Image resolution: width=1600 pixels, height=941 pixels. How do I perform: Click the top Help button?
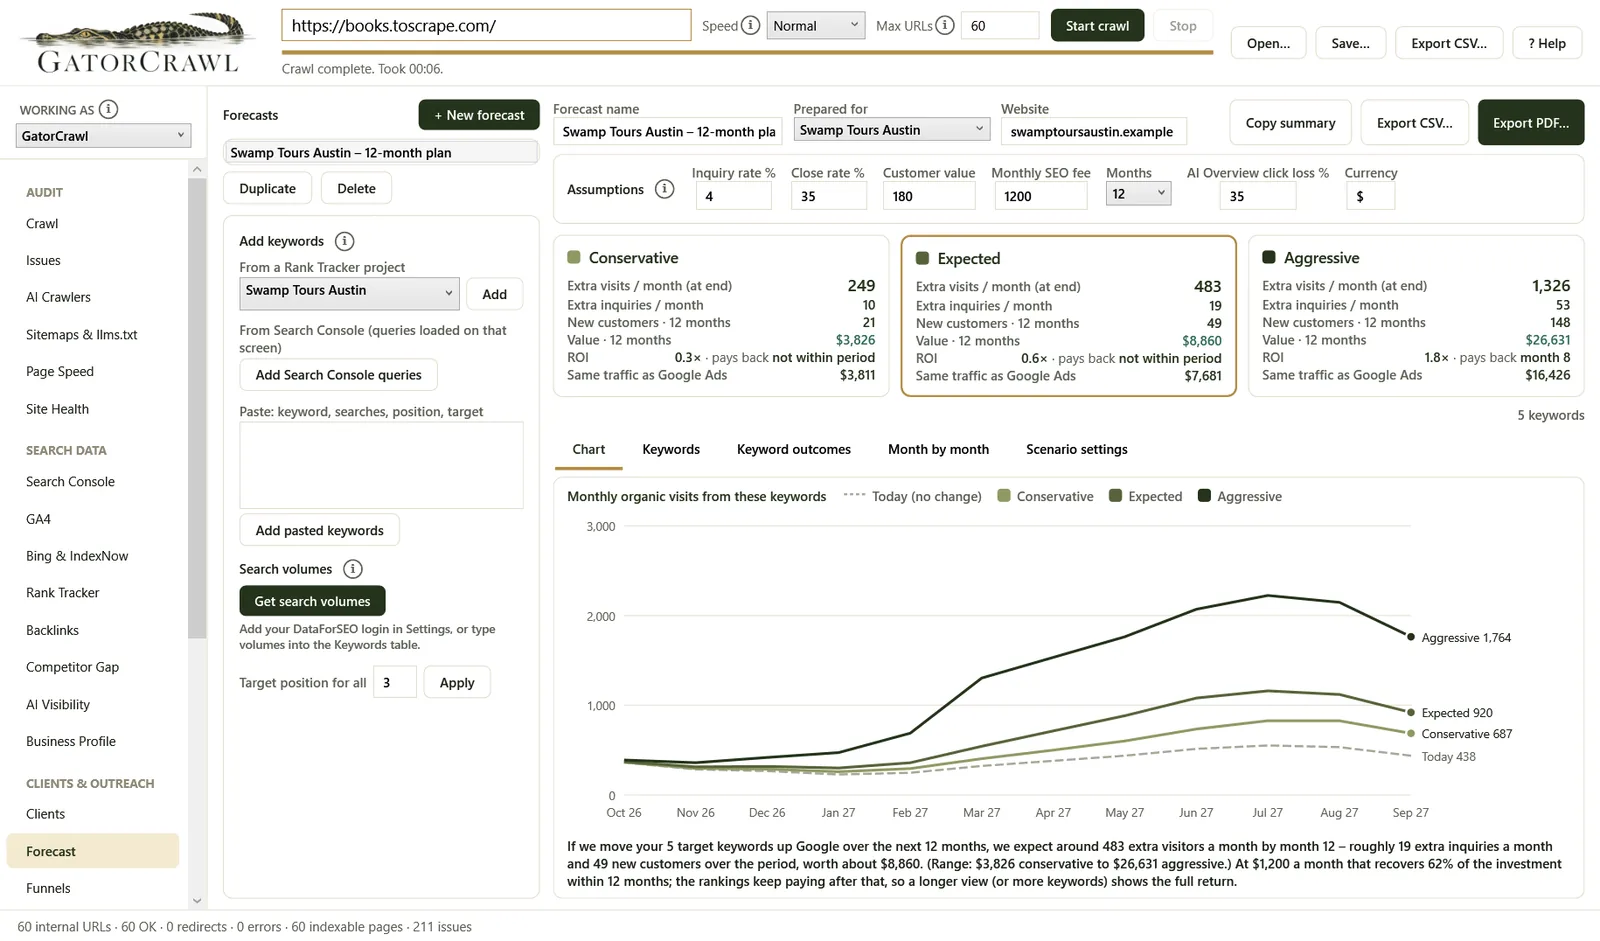pos(1547,43)
